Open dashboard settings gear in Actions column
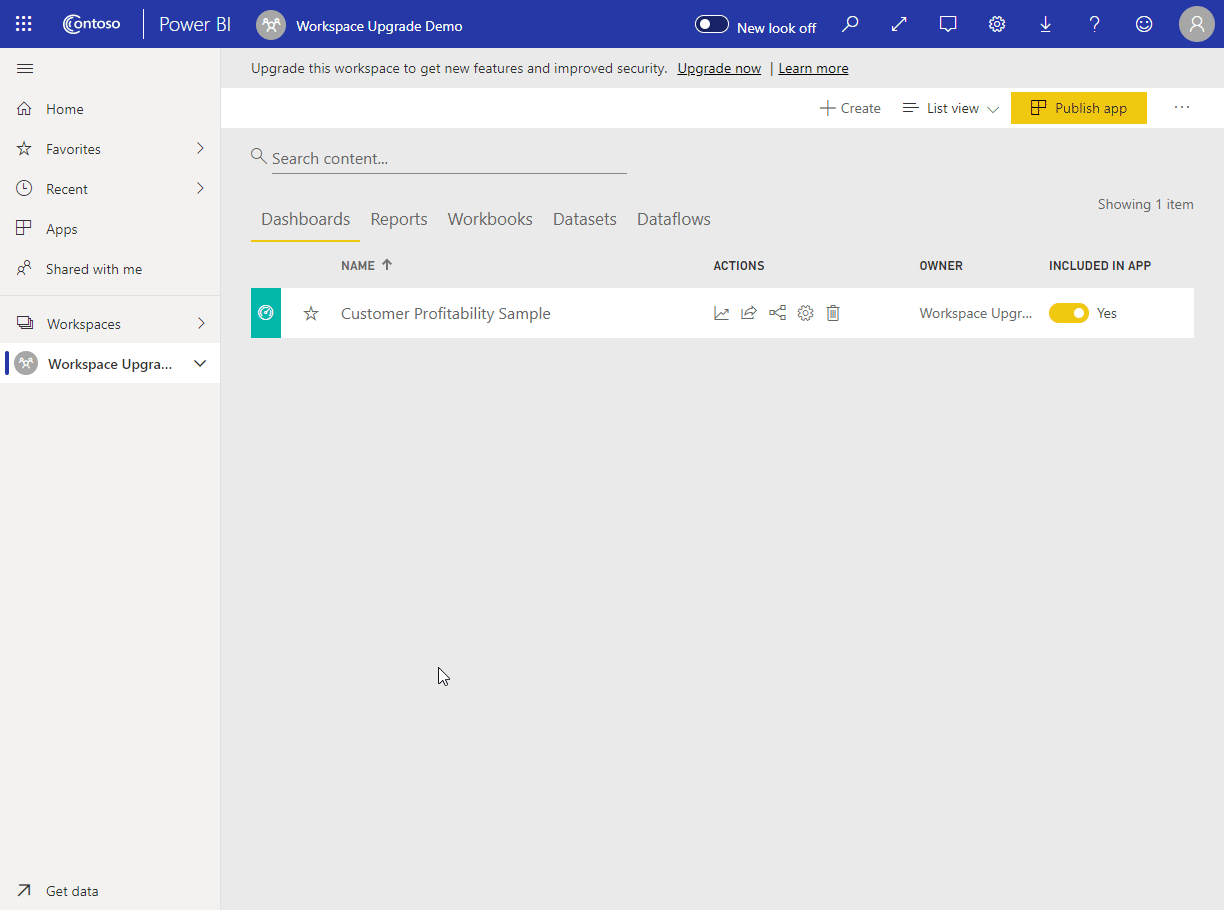 [x=805, y=313]
